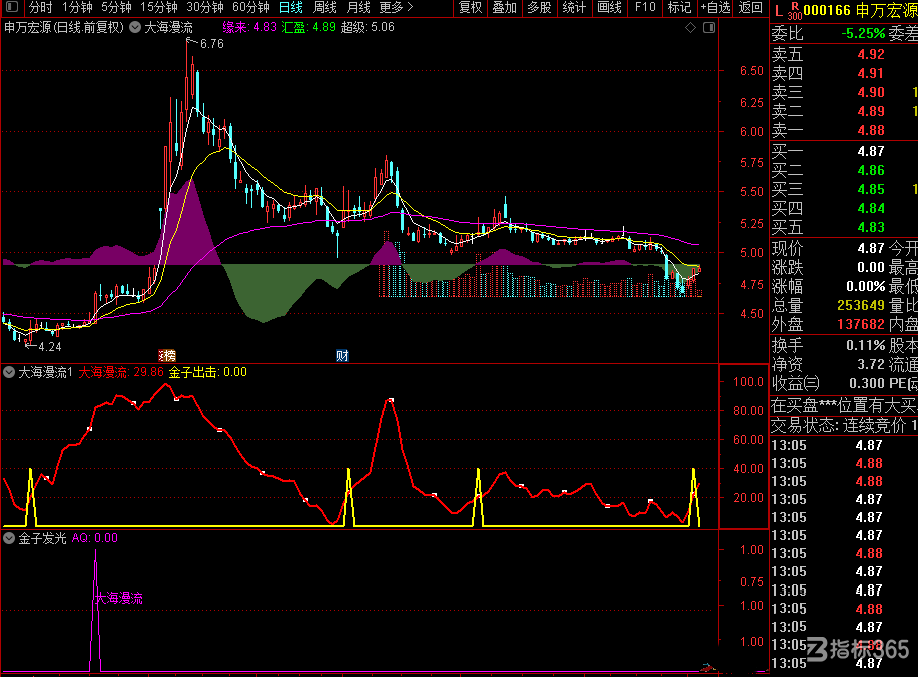
Task: Add stock with the +自选 button
Action: (715, 8)
